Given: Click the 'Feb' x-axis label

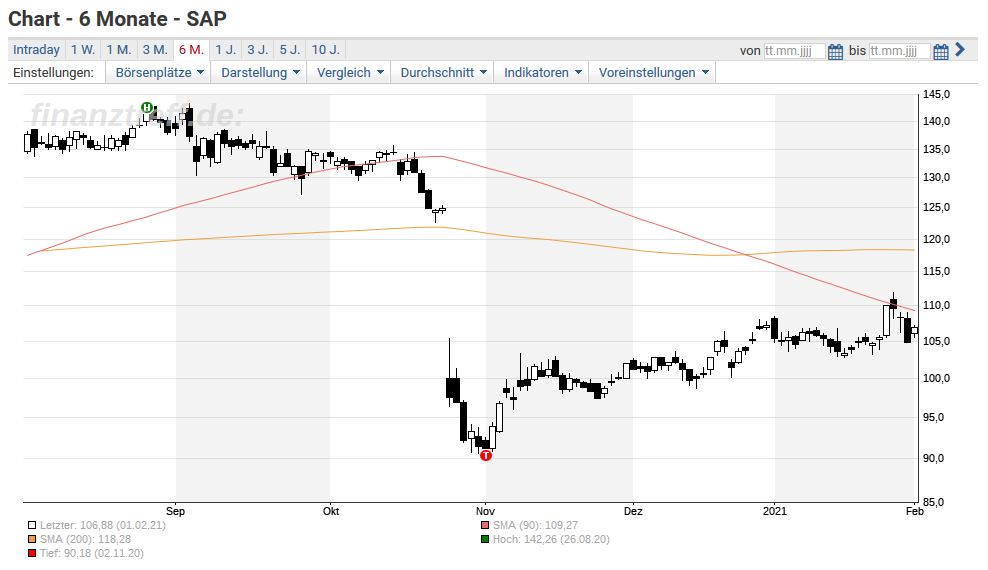Looking at the screenshot, I should click(x=915, y=511).
